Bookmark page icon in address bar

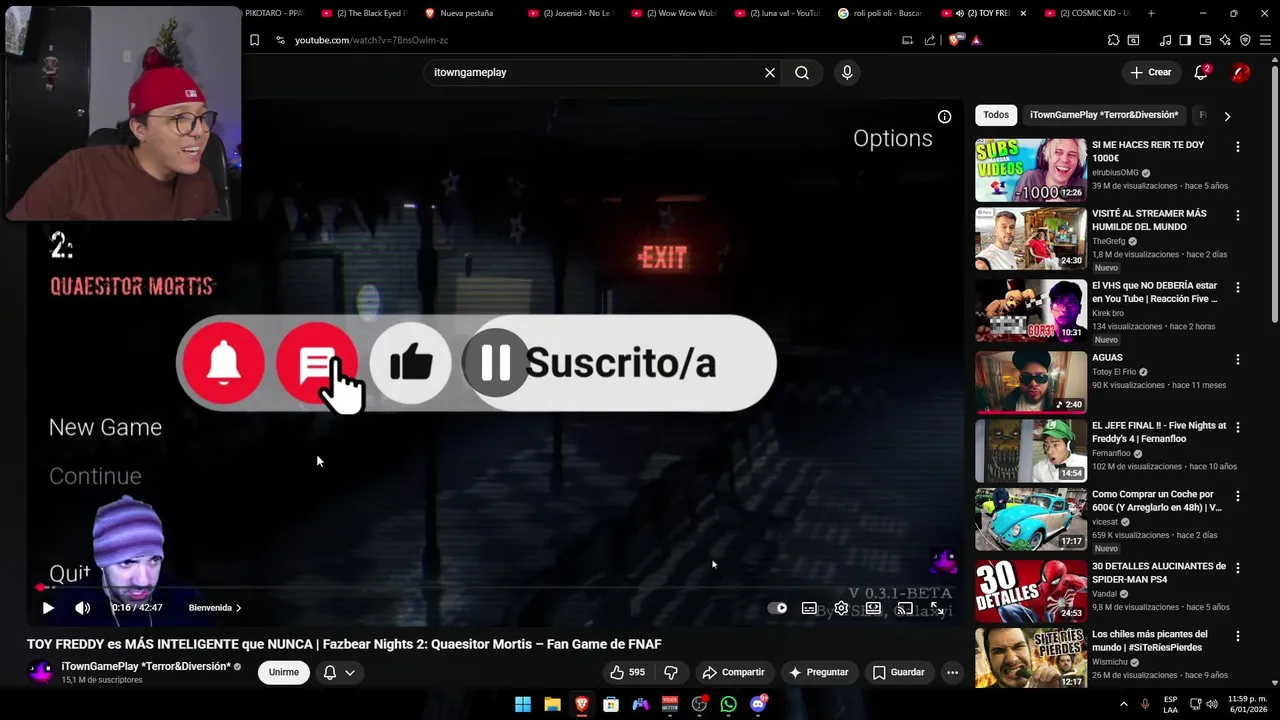tap(254, 40)
